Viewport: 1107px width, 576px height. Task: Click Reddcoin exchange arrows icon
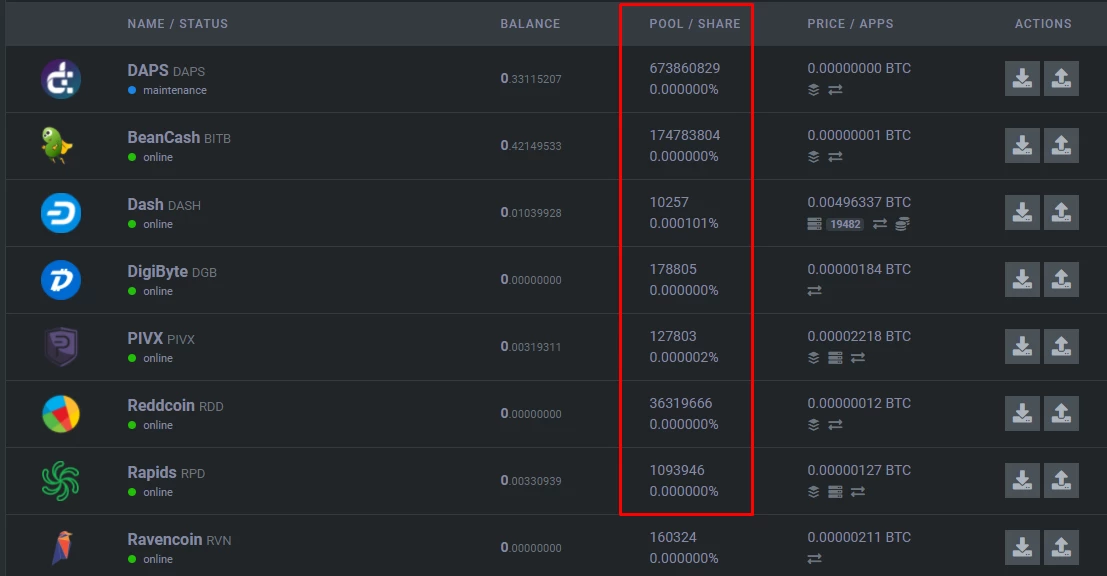(x=835, y=425)
